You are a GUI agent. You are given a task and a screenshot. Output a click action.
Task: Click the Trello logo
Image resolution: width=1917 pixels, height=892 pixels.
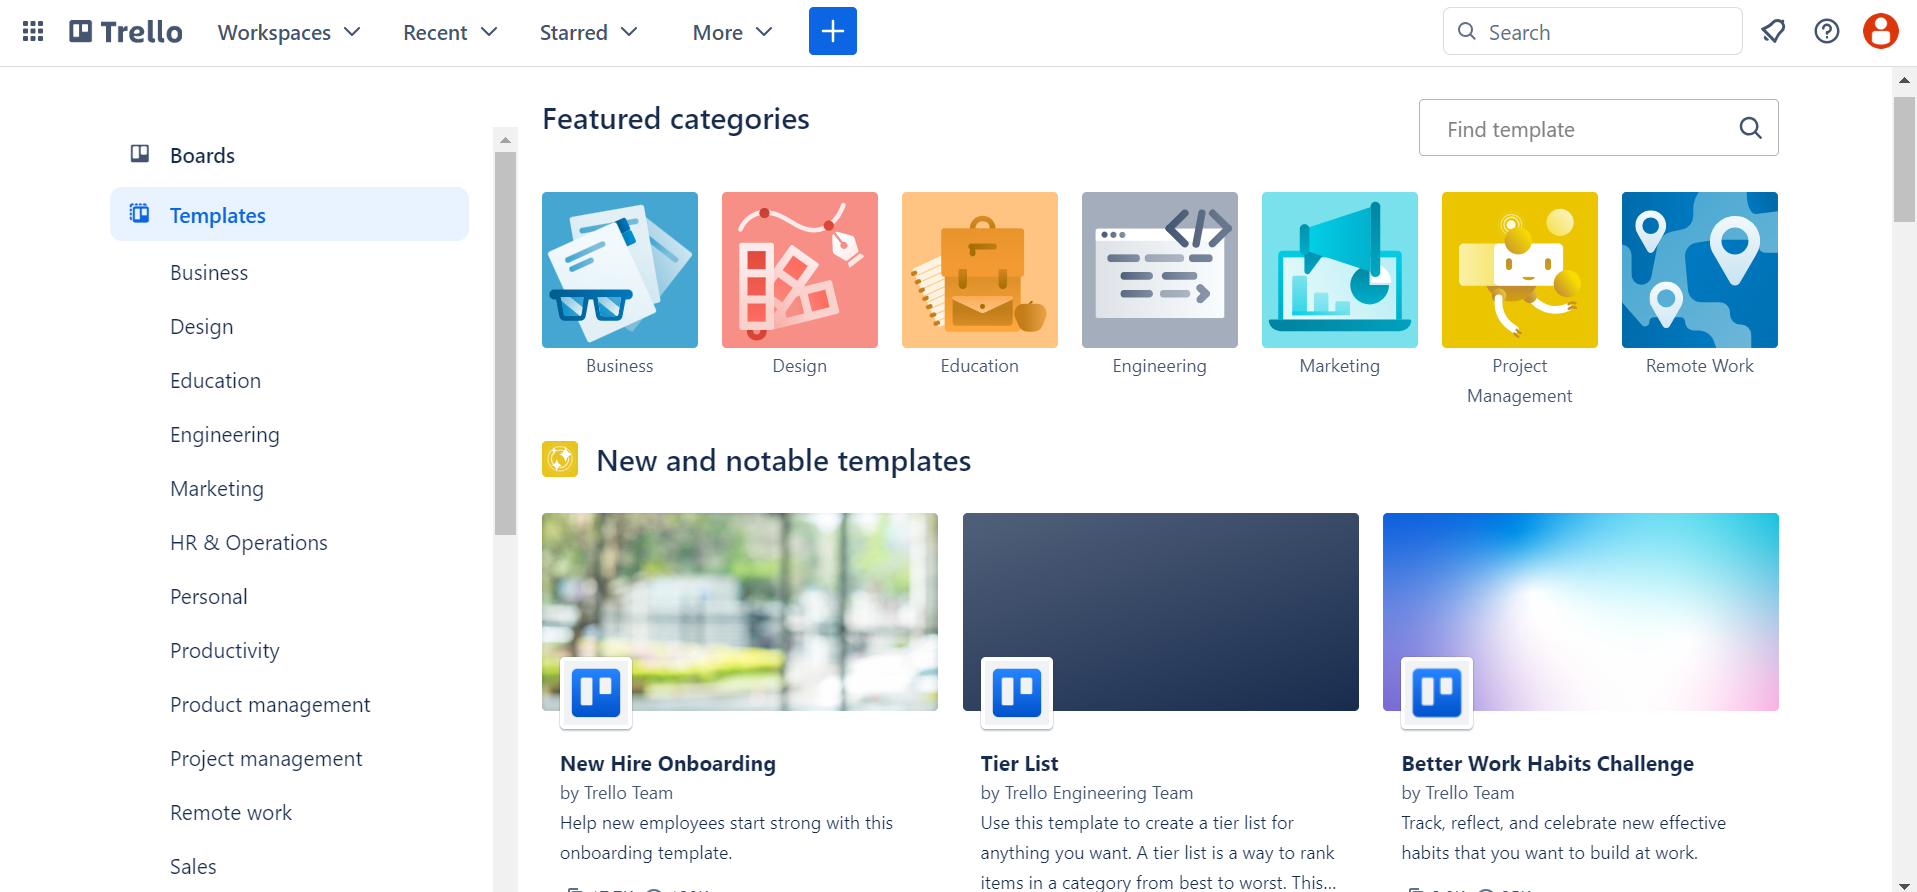point(126,32)
